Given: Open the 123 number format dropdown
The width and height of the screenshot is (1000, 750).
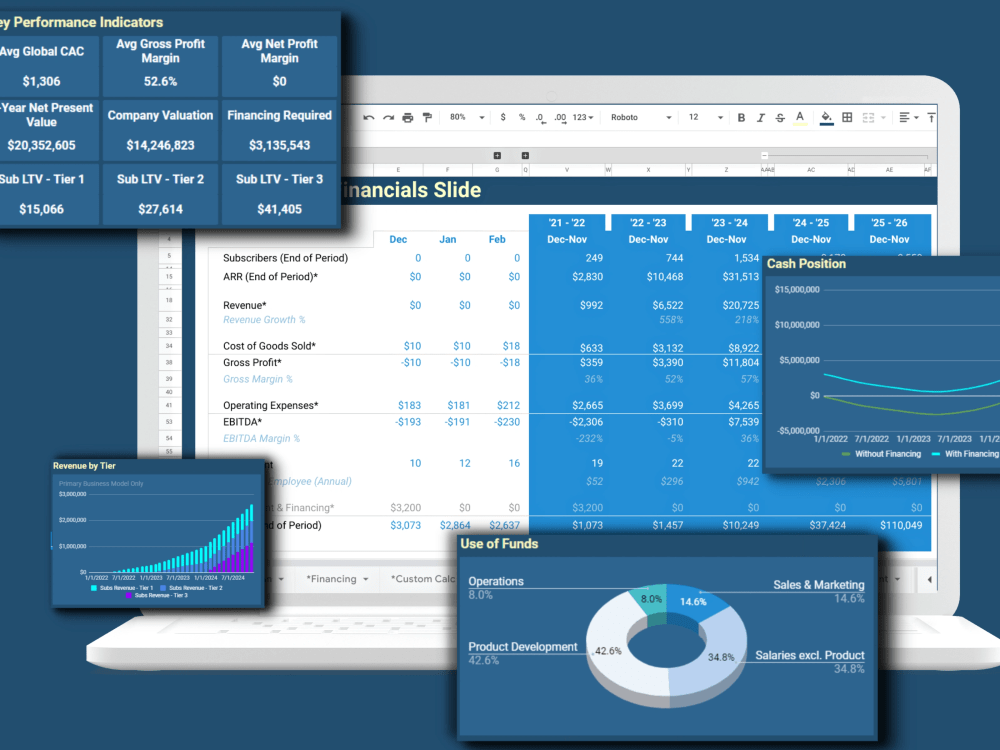Looking at the screenshot, I should (x=583, y=117).
